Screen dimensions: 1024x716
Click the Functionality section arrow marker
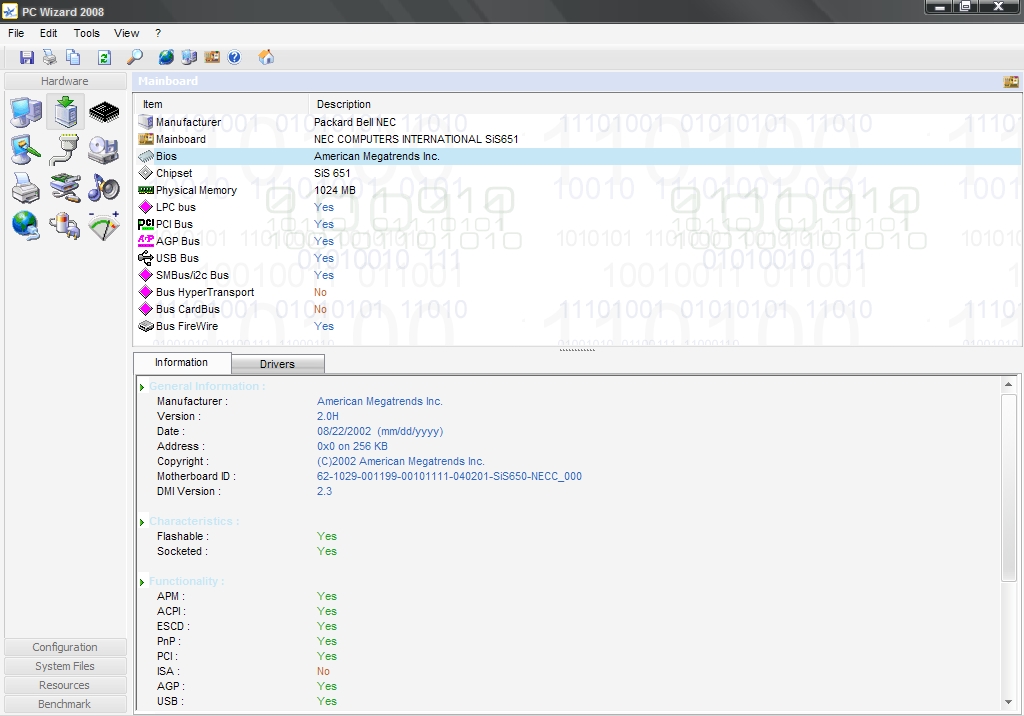(142, 582)
